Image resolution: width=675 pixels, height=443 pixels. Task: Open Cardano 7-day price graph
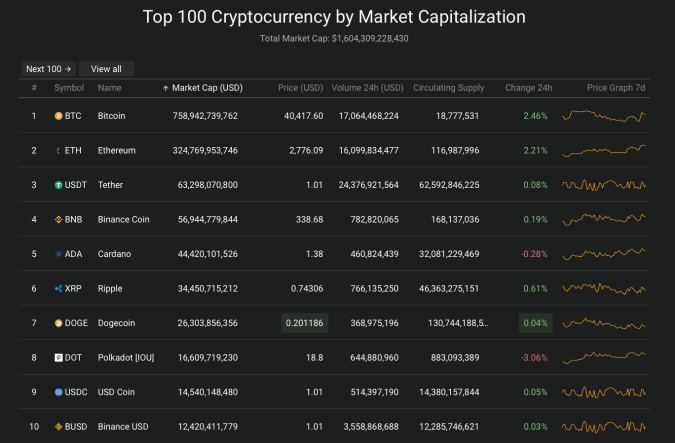(x=604, y=254)
